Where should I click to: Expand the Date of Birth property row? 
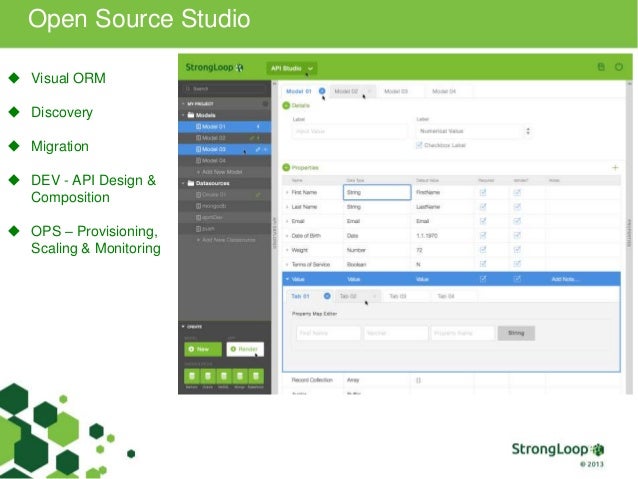tap(287, 236)
